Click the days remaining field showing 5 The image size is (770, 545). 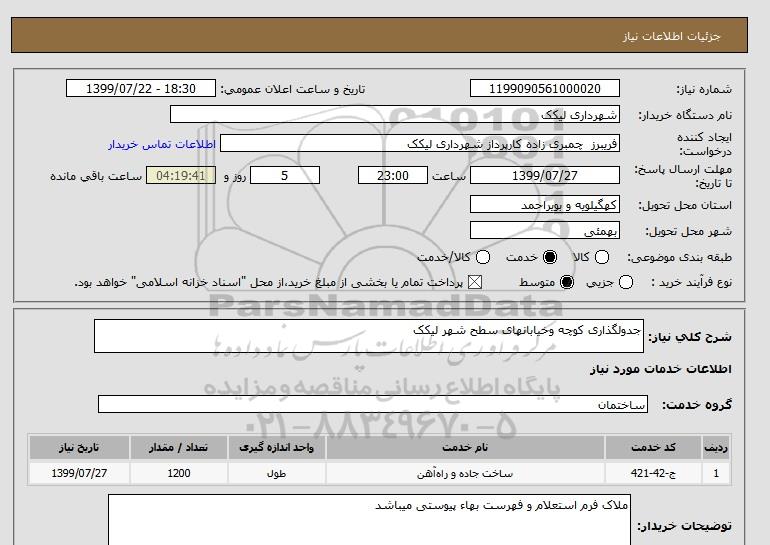[285, 175]
